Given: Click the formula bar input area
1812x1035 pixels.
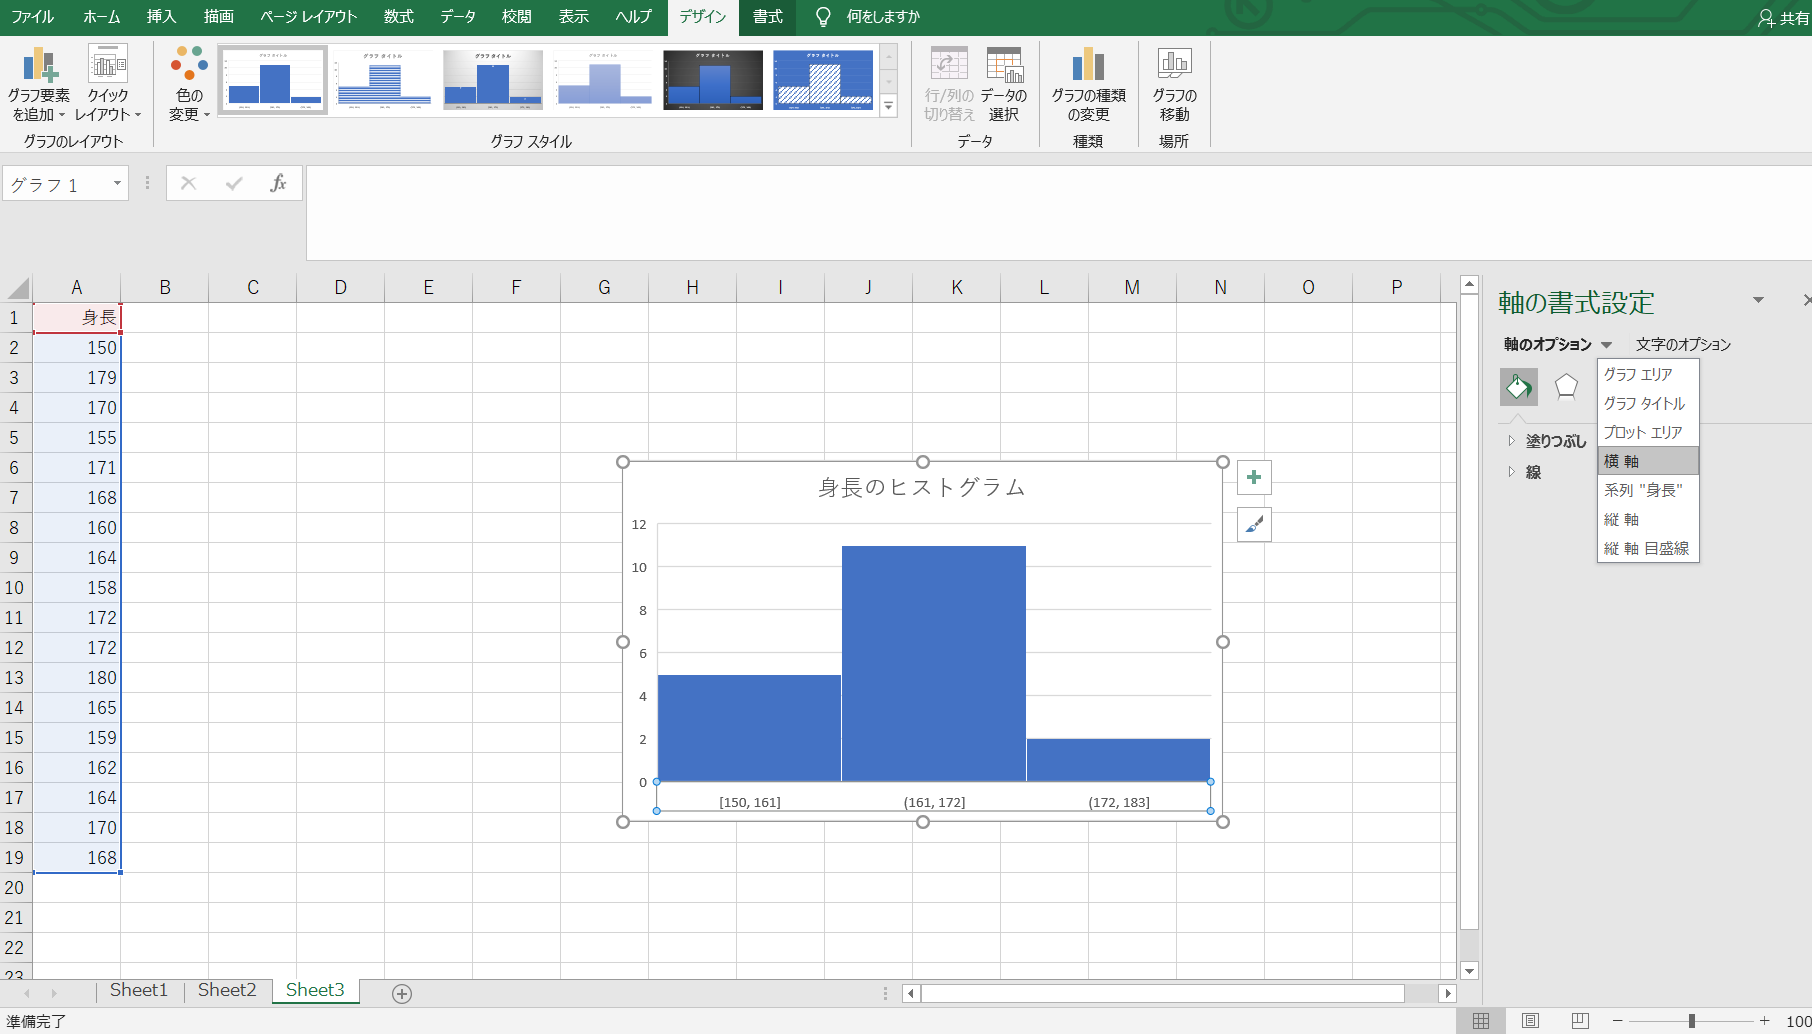Looking at the screenshot, I should tap(1058, 213).
